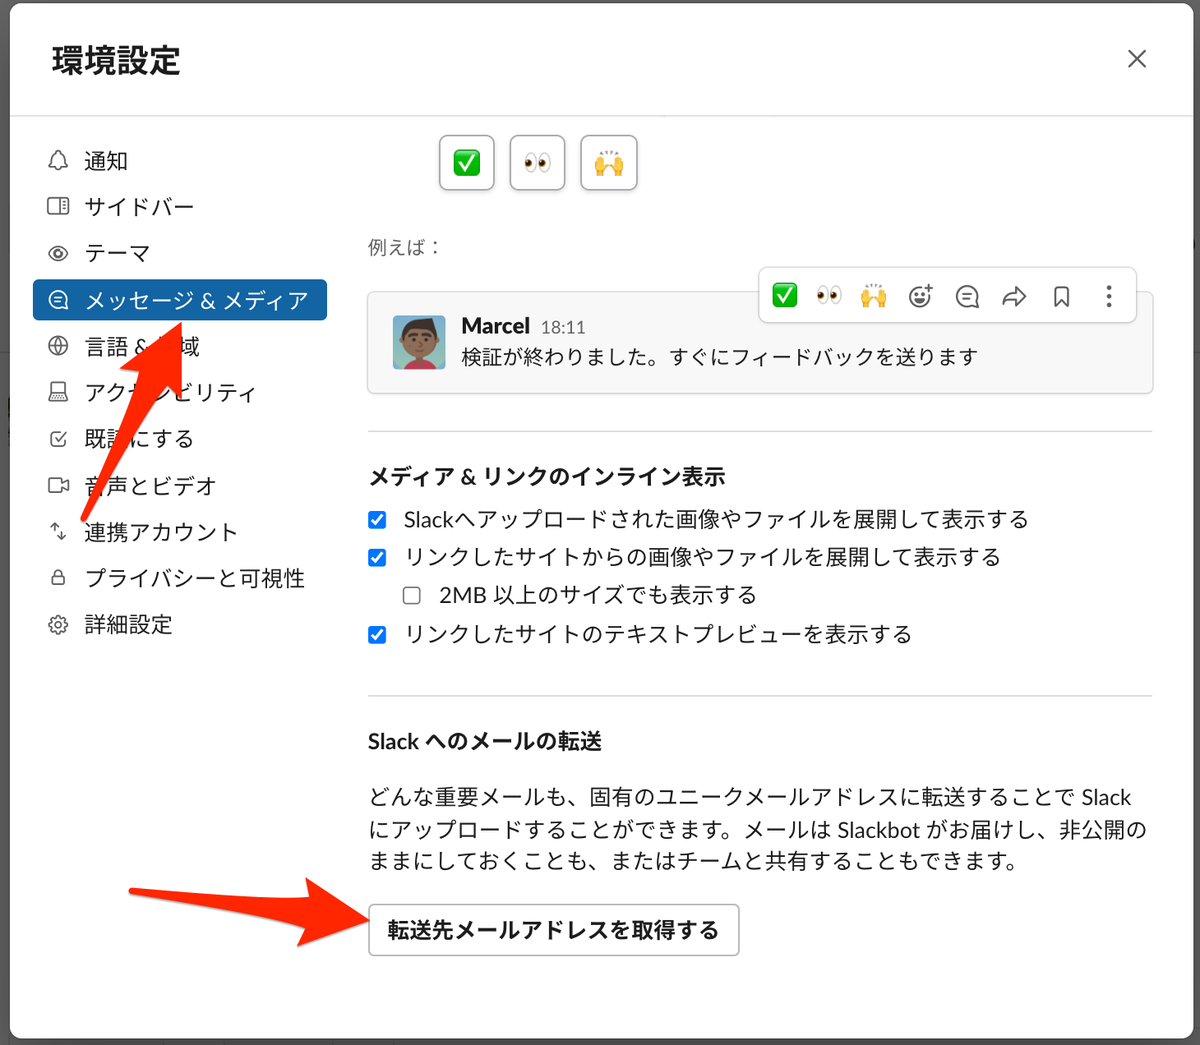Choose the eyes quick-reaction emoji button
Image resolution: width=1200 pixels, height=1045 pixels.
pos(538,162)
